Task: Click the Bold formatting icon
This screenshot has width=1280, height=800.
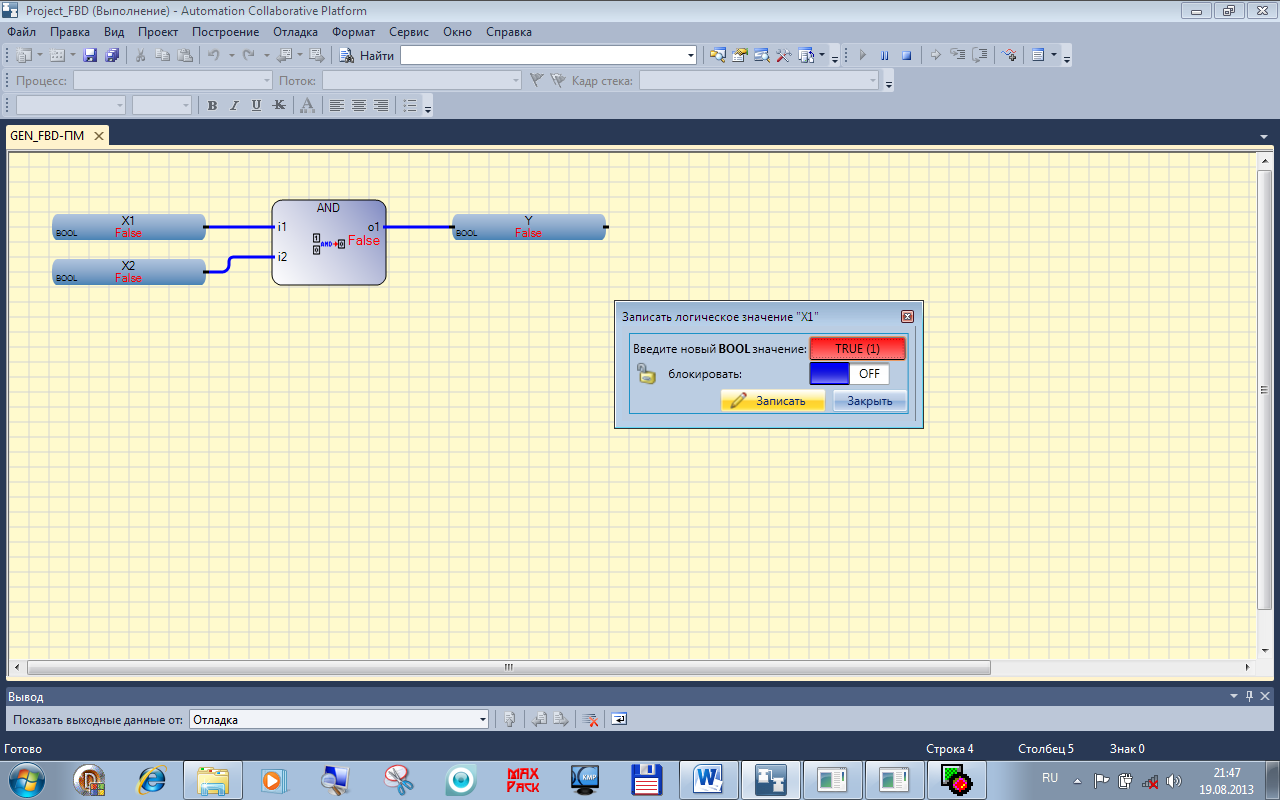Action: pos(212,105)
